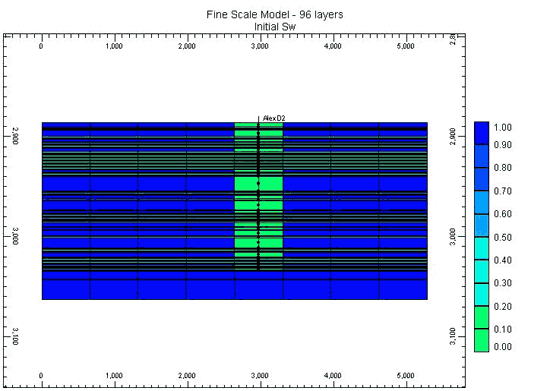Choose the 0.00 bright green legend swatch

coord(481,340)
